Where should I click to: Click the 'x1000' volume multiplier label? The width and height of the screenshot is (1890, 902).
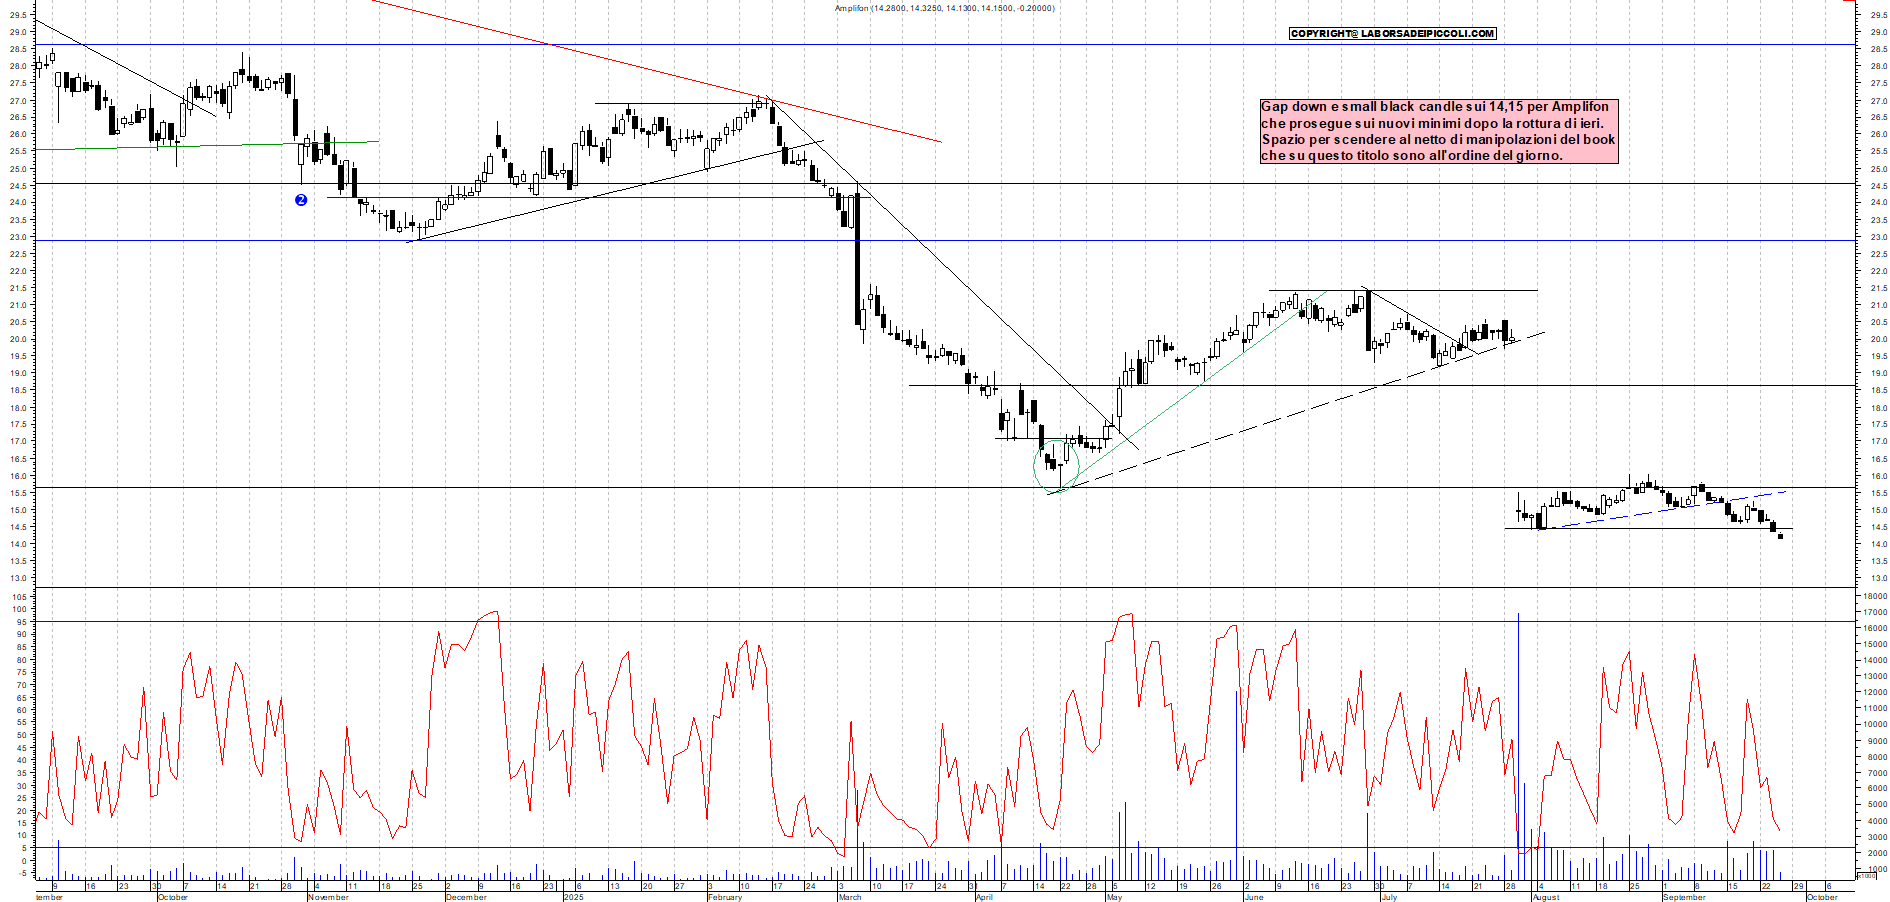(x=1866, y=875)
